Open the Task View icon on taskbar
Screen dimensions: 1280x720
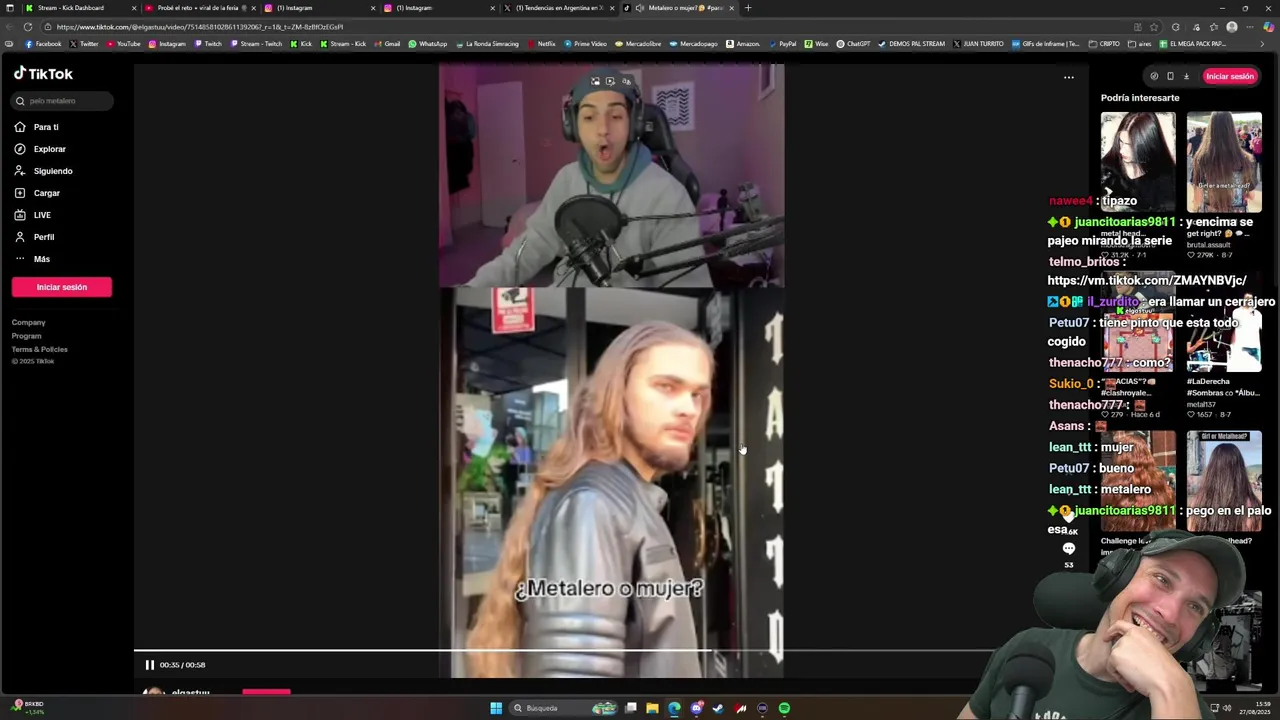tap(631, 708)
